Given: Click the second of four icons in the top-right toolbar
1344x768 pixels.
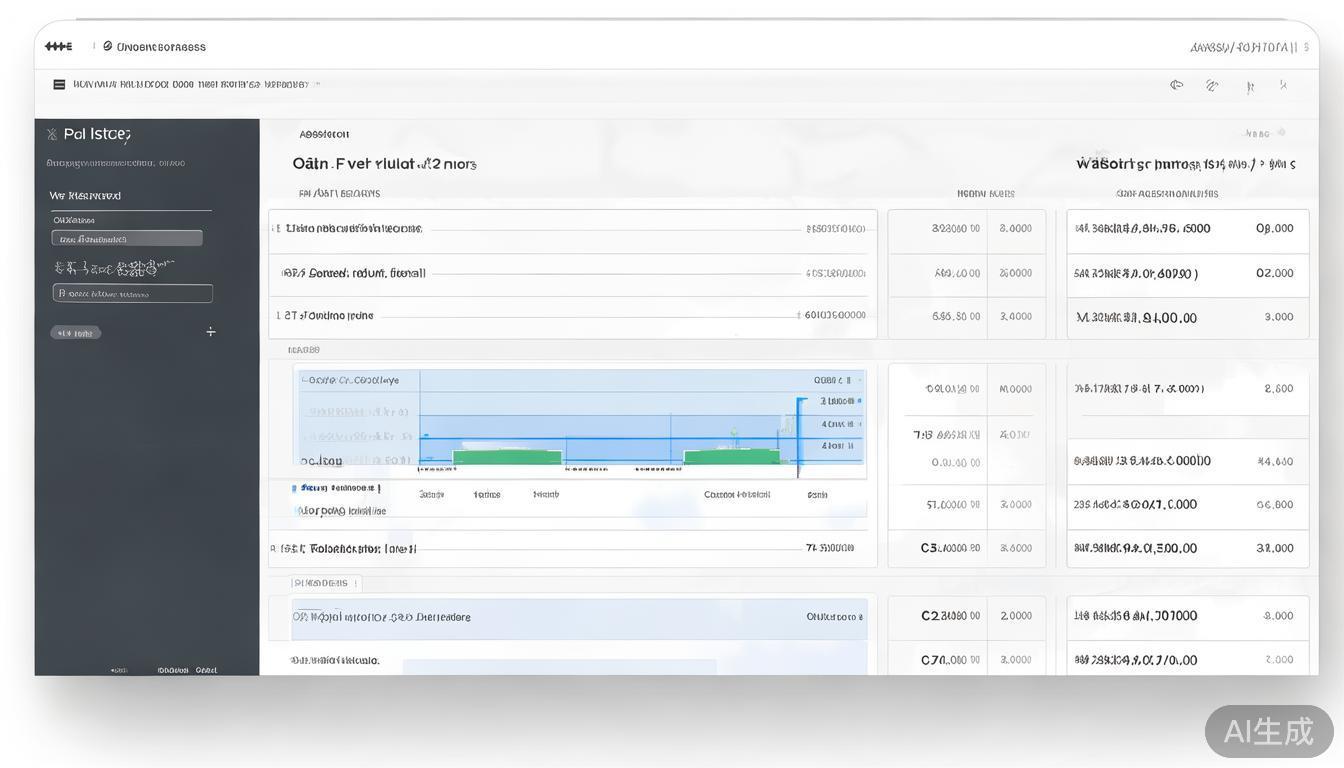Looking at the screenshot, I should coord(1212,86).
